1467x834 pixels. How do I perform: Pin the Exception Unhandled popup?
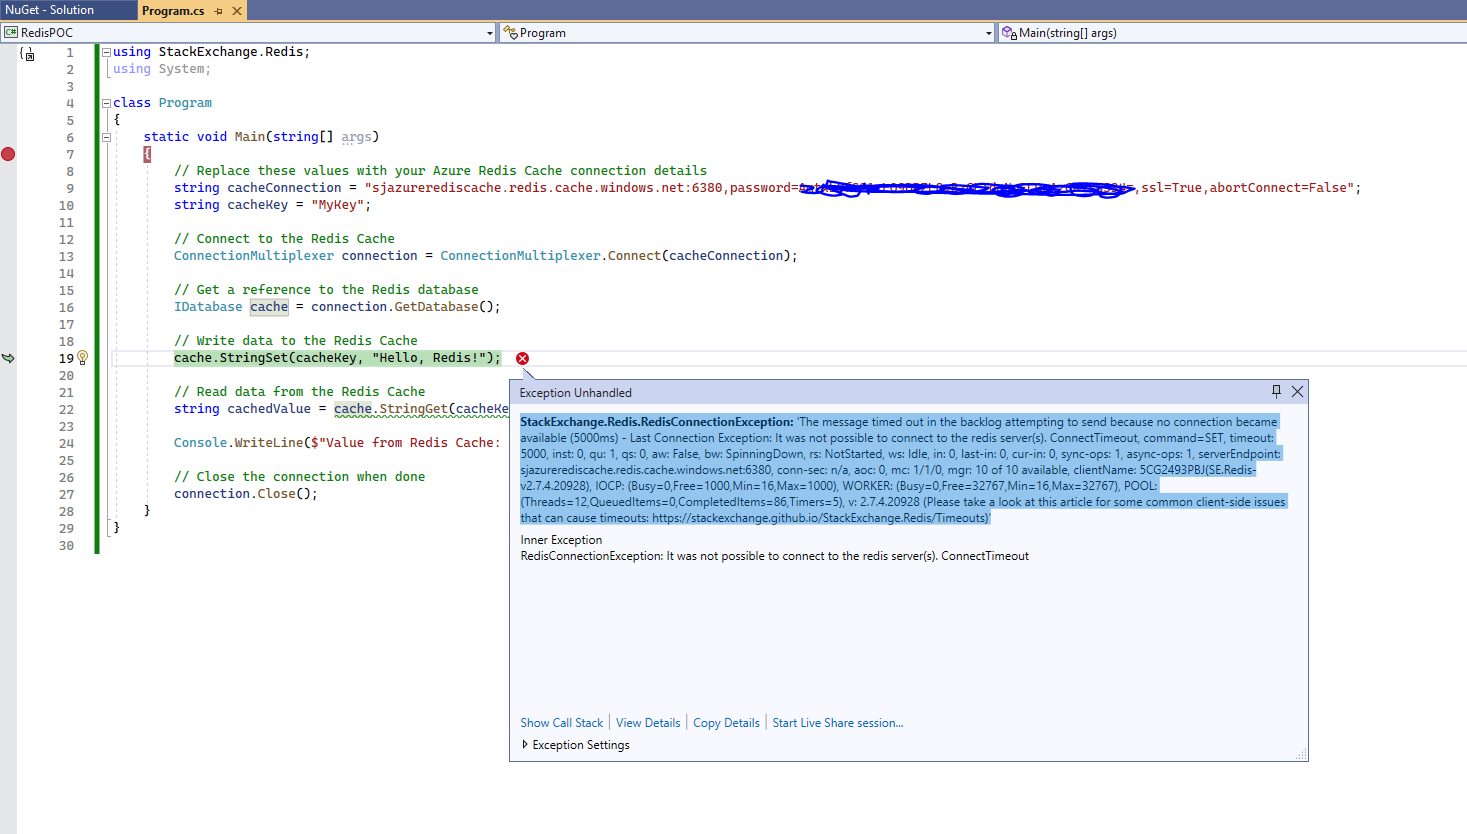click(1276, 392)
